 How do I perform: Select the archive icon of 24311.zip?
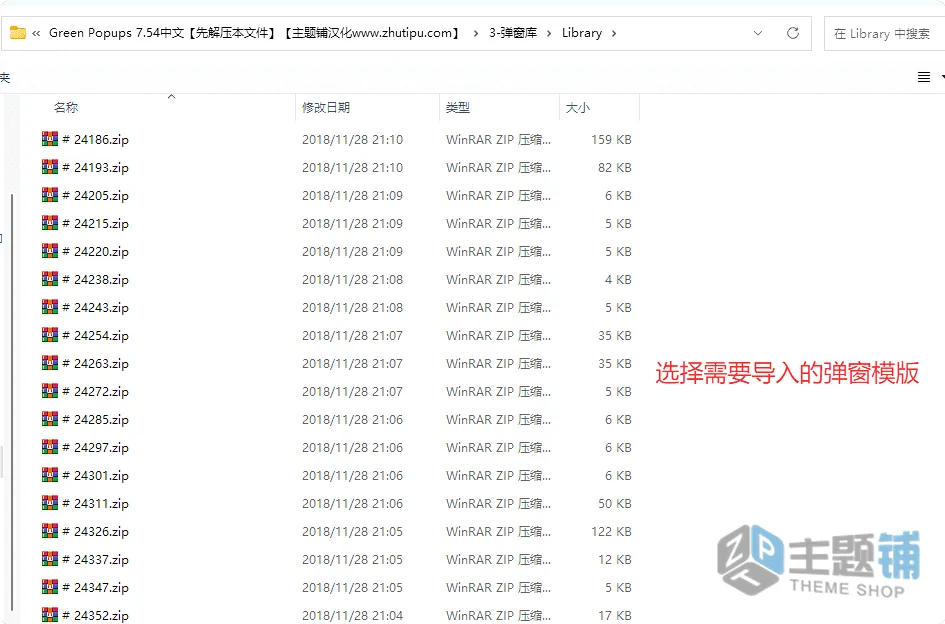click(50, 503)
